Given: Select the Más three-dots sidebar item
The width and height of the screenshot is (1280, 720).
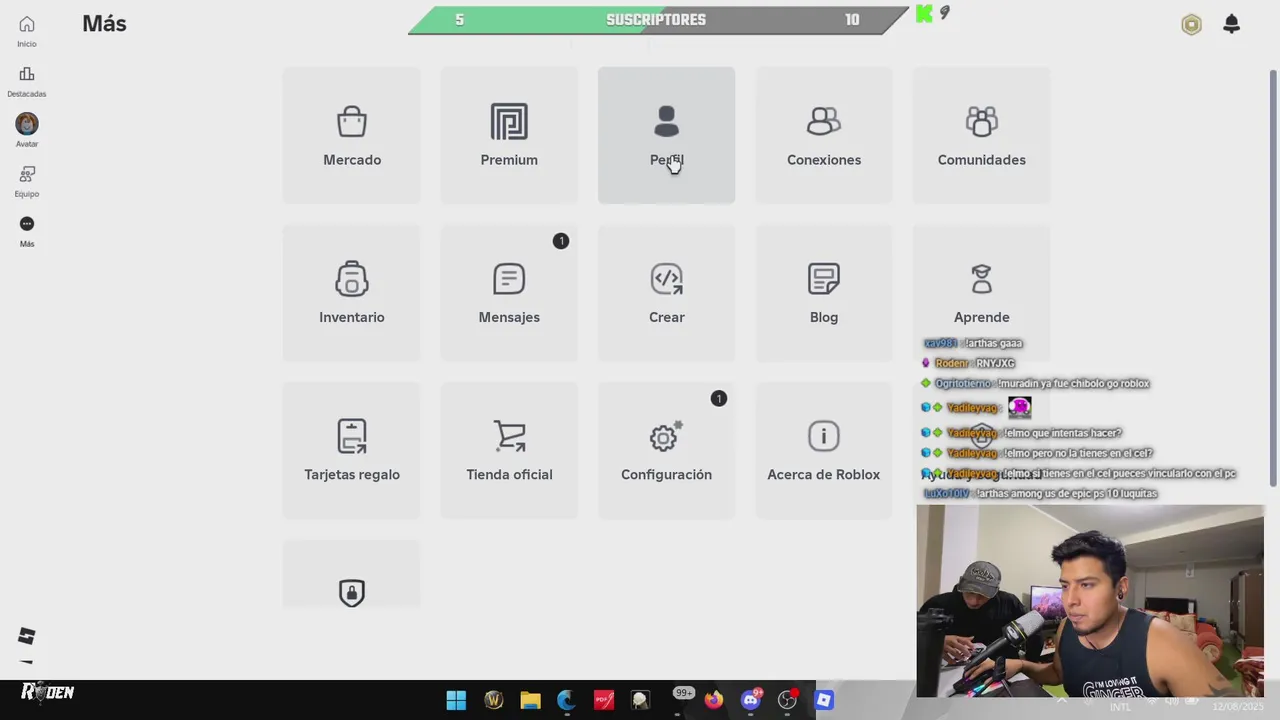Looking at the screenshot, I should click(x=27, y=231).
